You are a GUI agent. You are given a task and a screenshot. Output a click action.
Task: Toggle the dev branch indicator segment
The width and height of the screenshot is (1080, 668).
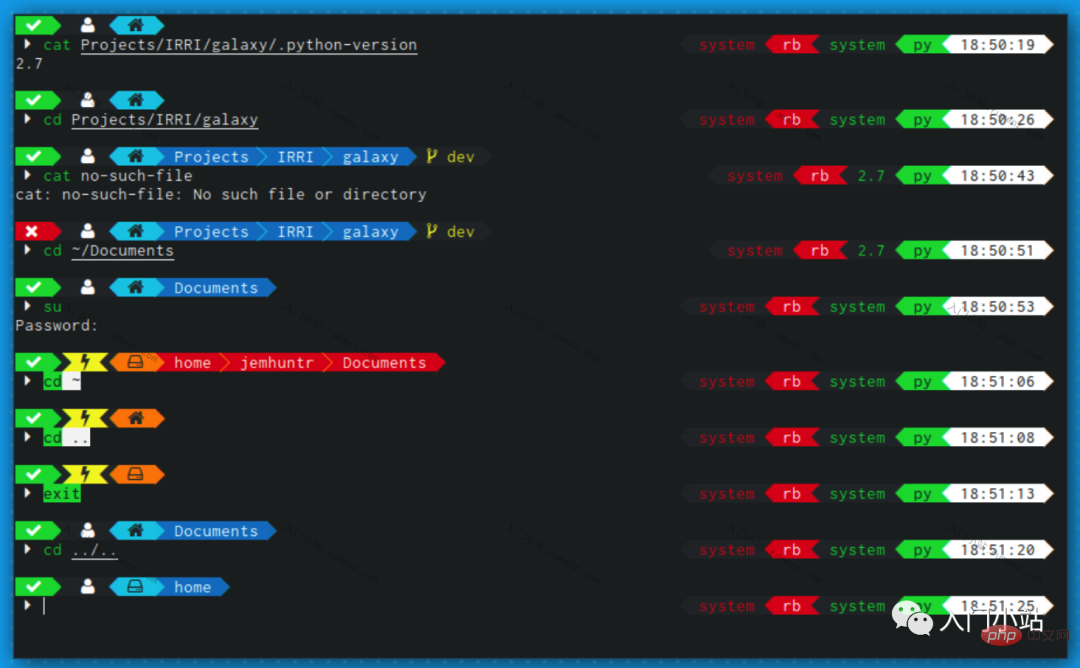(x=459, y=156)
